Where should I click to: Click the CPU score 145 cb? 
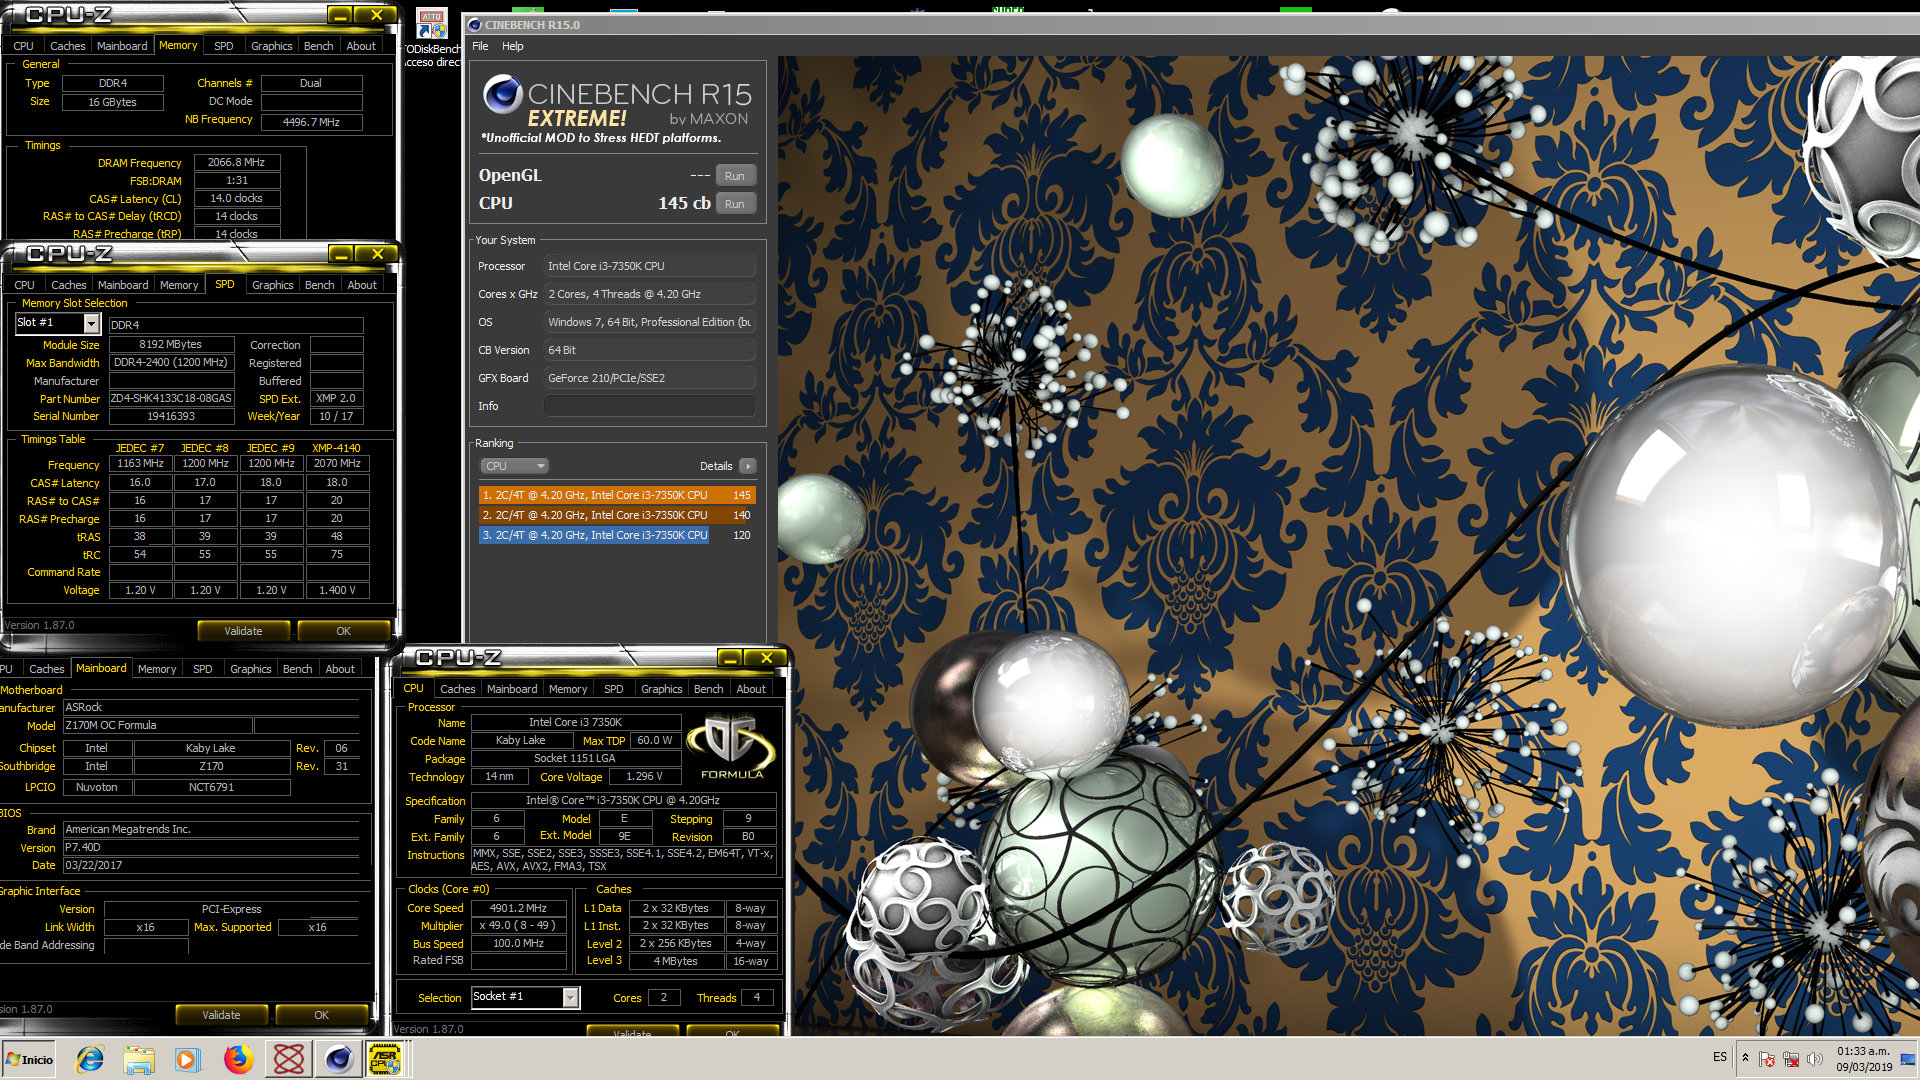[684, 203]
